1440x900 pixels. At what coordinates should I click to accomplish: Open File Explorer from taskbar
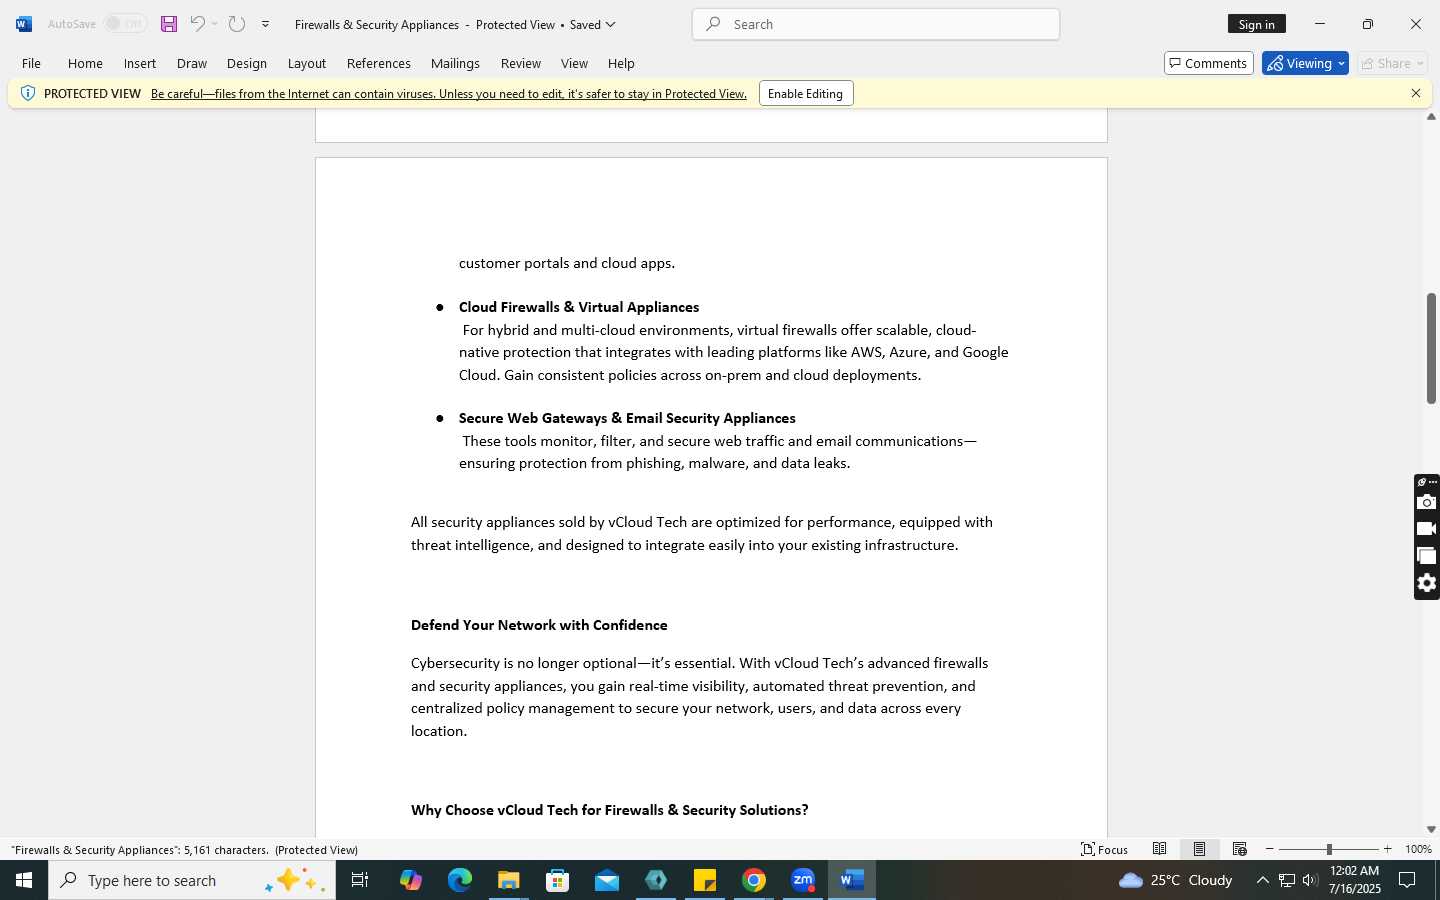[509, 880]
